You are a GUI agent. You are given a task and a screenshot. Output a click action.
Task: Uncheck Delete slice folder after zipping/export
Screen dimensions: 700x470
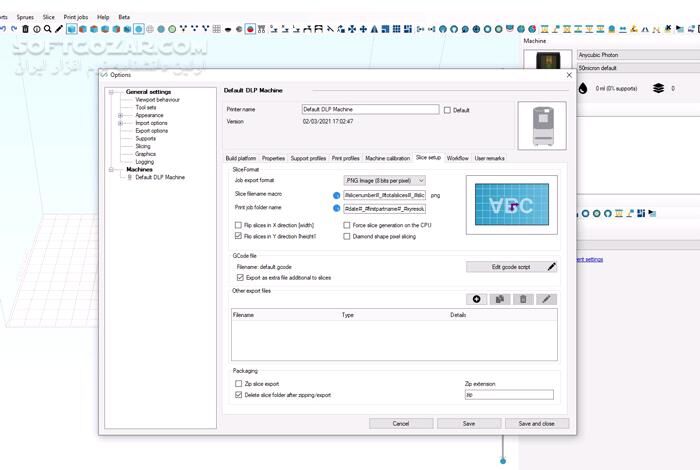pos(238,395)
